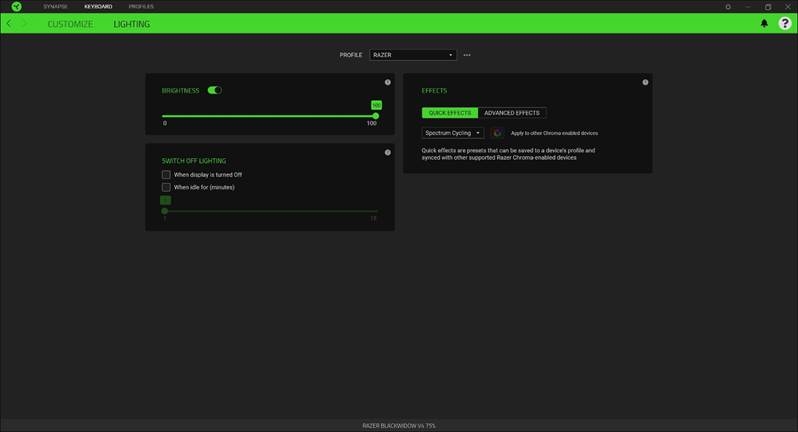Enable When idle for (minutes) checkbox
The image size is (798, 432).
click(x=166, y=187)
